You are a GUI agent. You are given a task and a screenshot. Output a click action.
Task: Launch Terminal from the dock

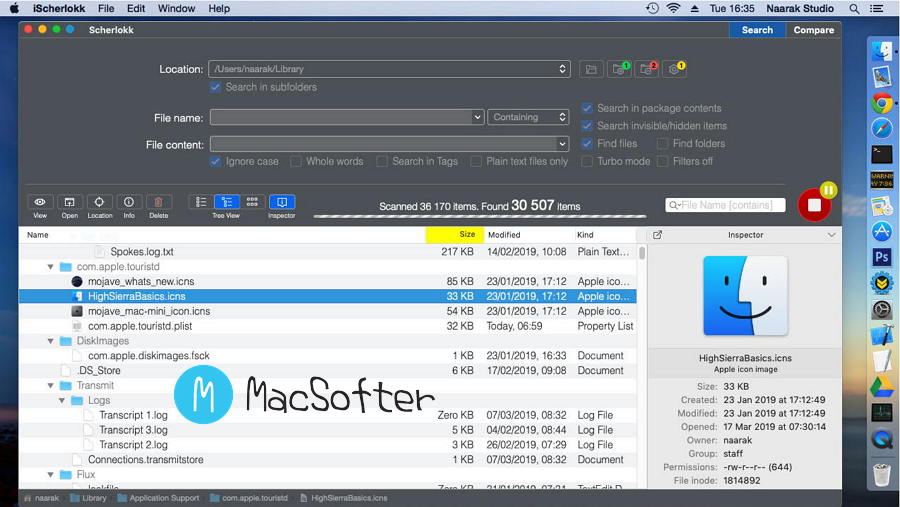click(x=882, y=154)
